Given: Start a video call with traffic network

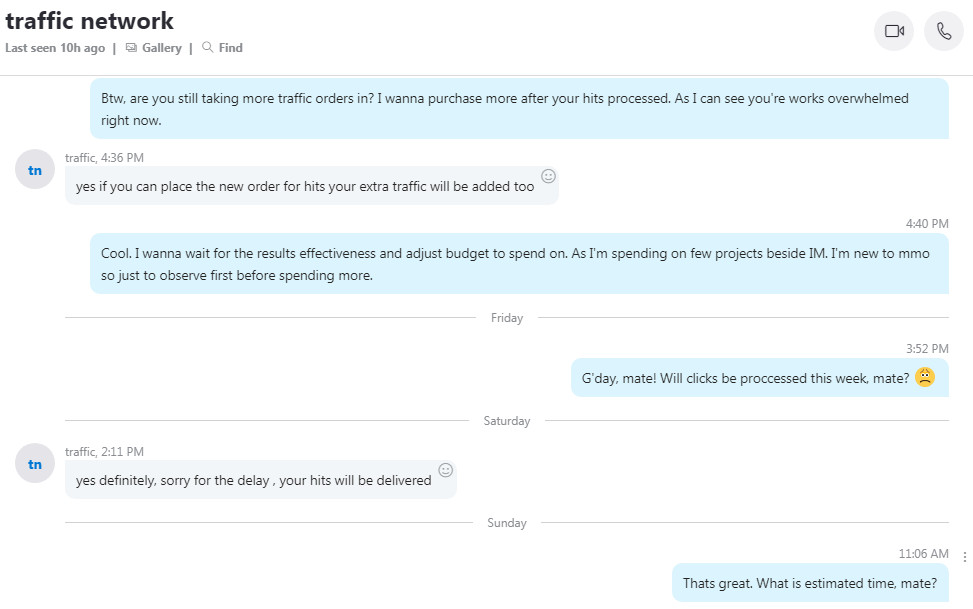Looking at the screenshot, I should pyautogui.click(x=894, y=31).
